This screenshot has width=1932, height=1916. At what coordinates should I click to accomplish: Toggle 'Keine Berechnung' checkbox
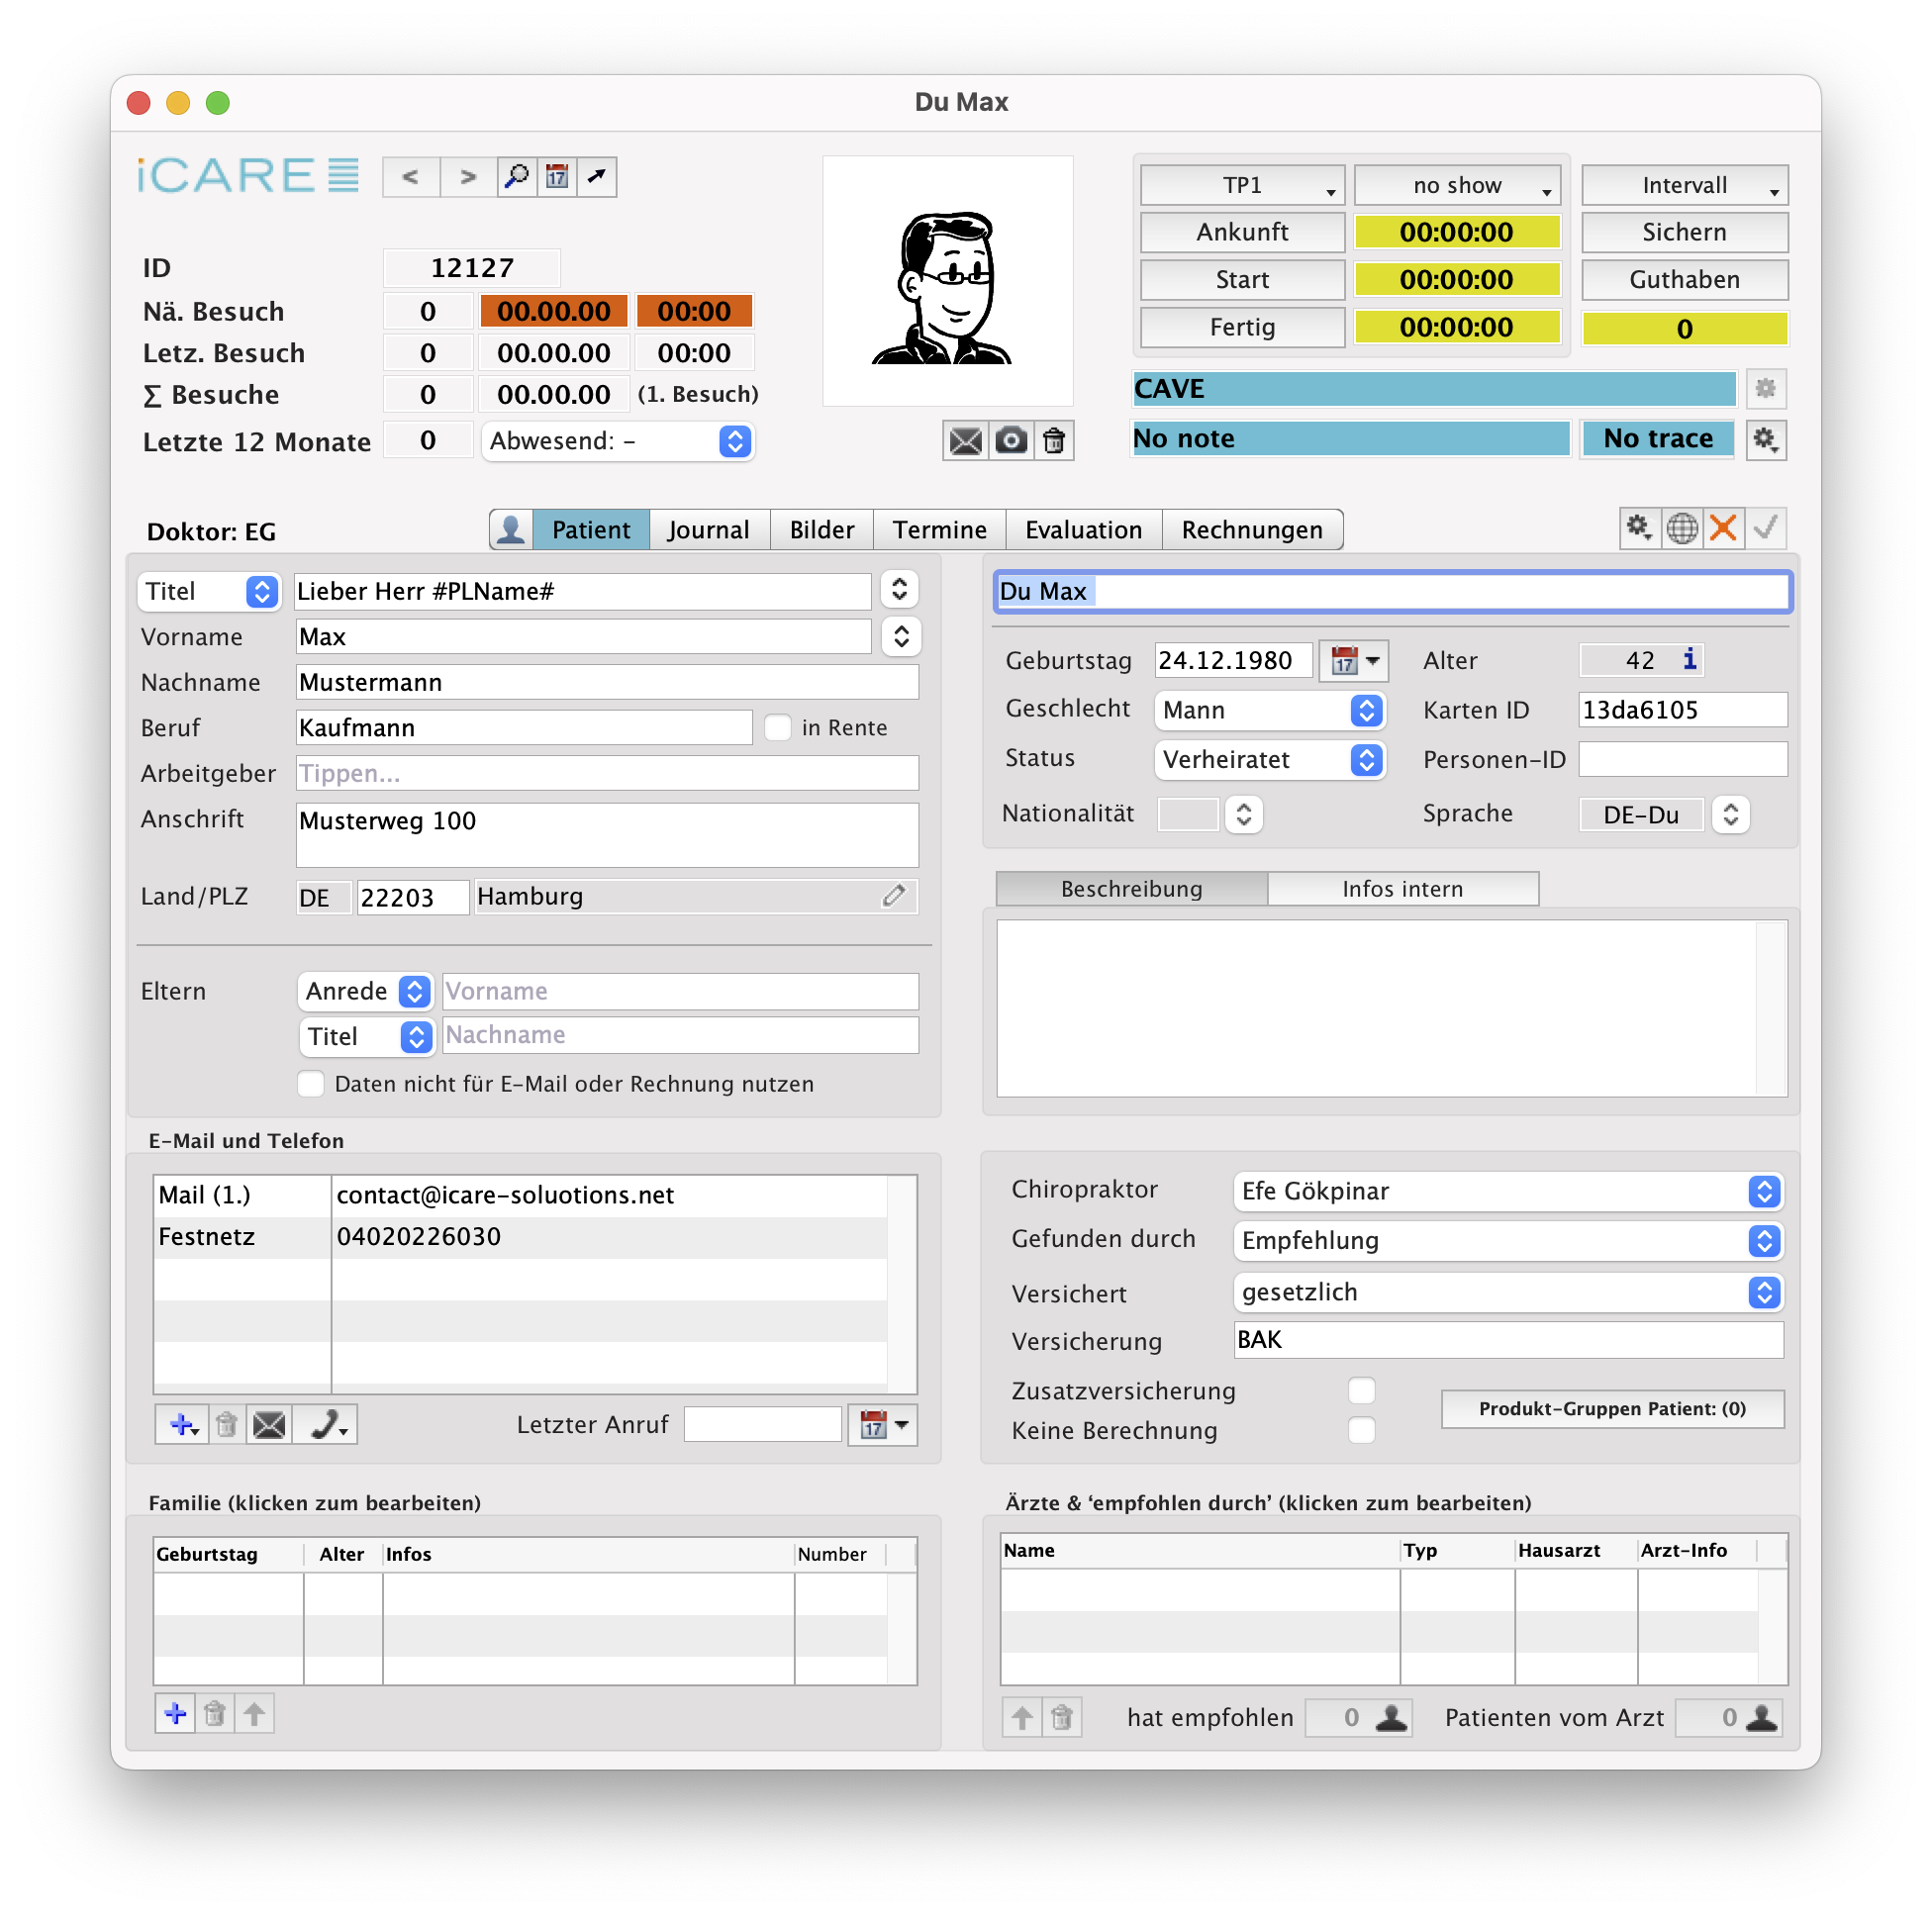(x=1361, y=1431)
